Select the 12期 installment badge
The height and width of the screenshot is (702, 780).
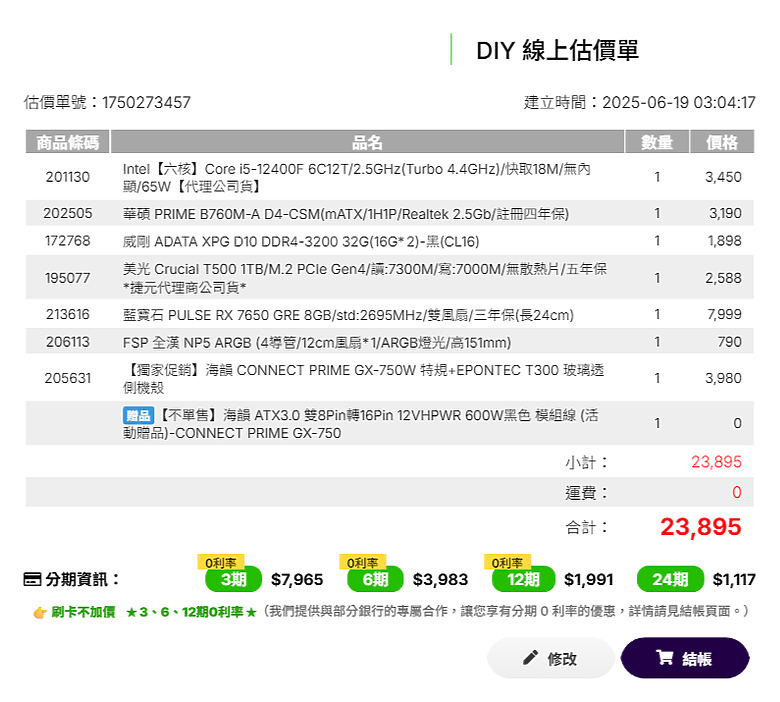523,579
